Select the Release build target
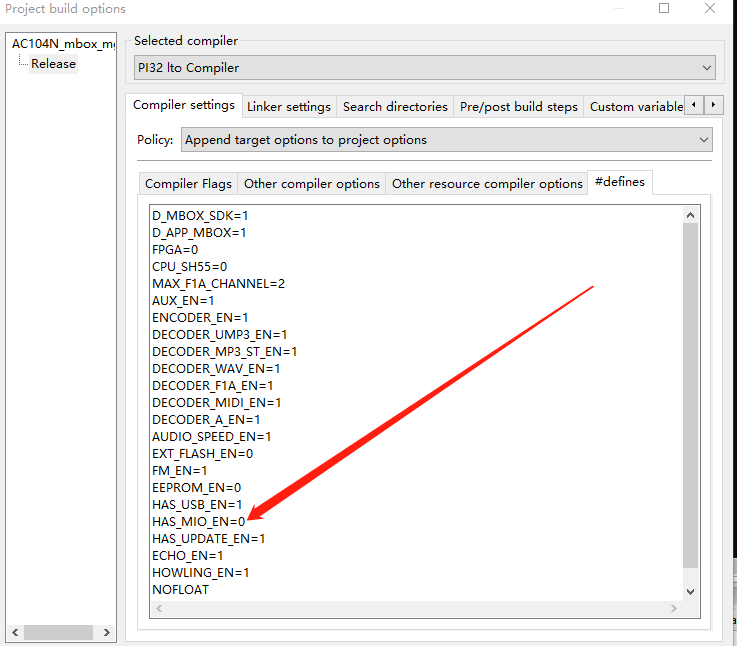 53,63
